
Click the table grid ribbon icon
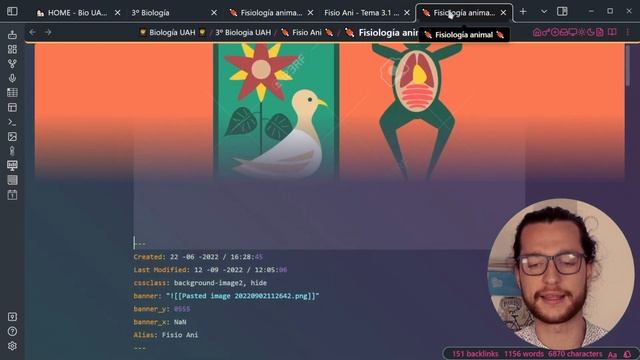click(x=12, y=93)
